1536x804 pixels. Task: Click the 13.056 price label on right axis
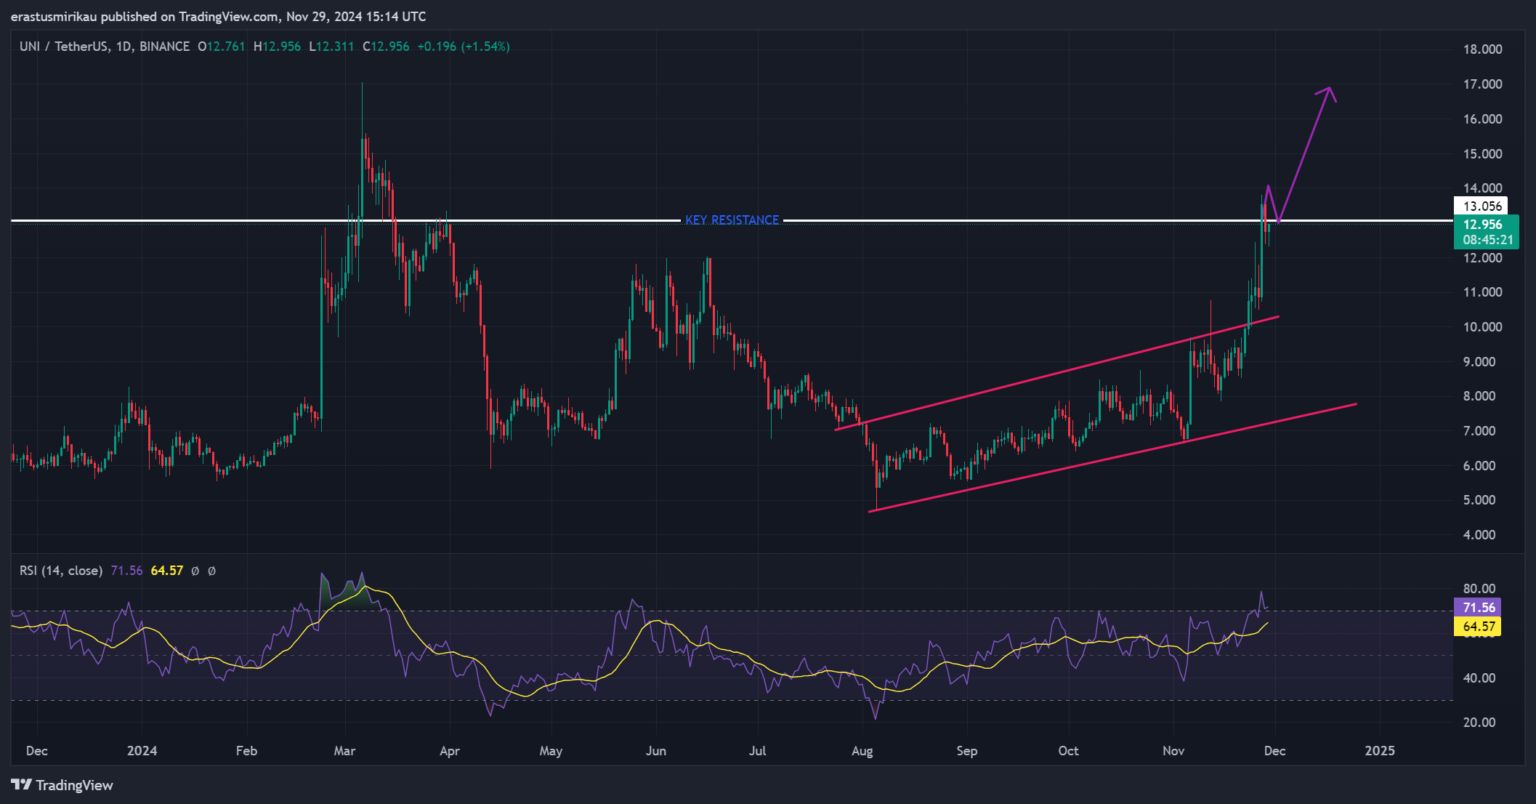click(x=1484, y=206)
